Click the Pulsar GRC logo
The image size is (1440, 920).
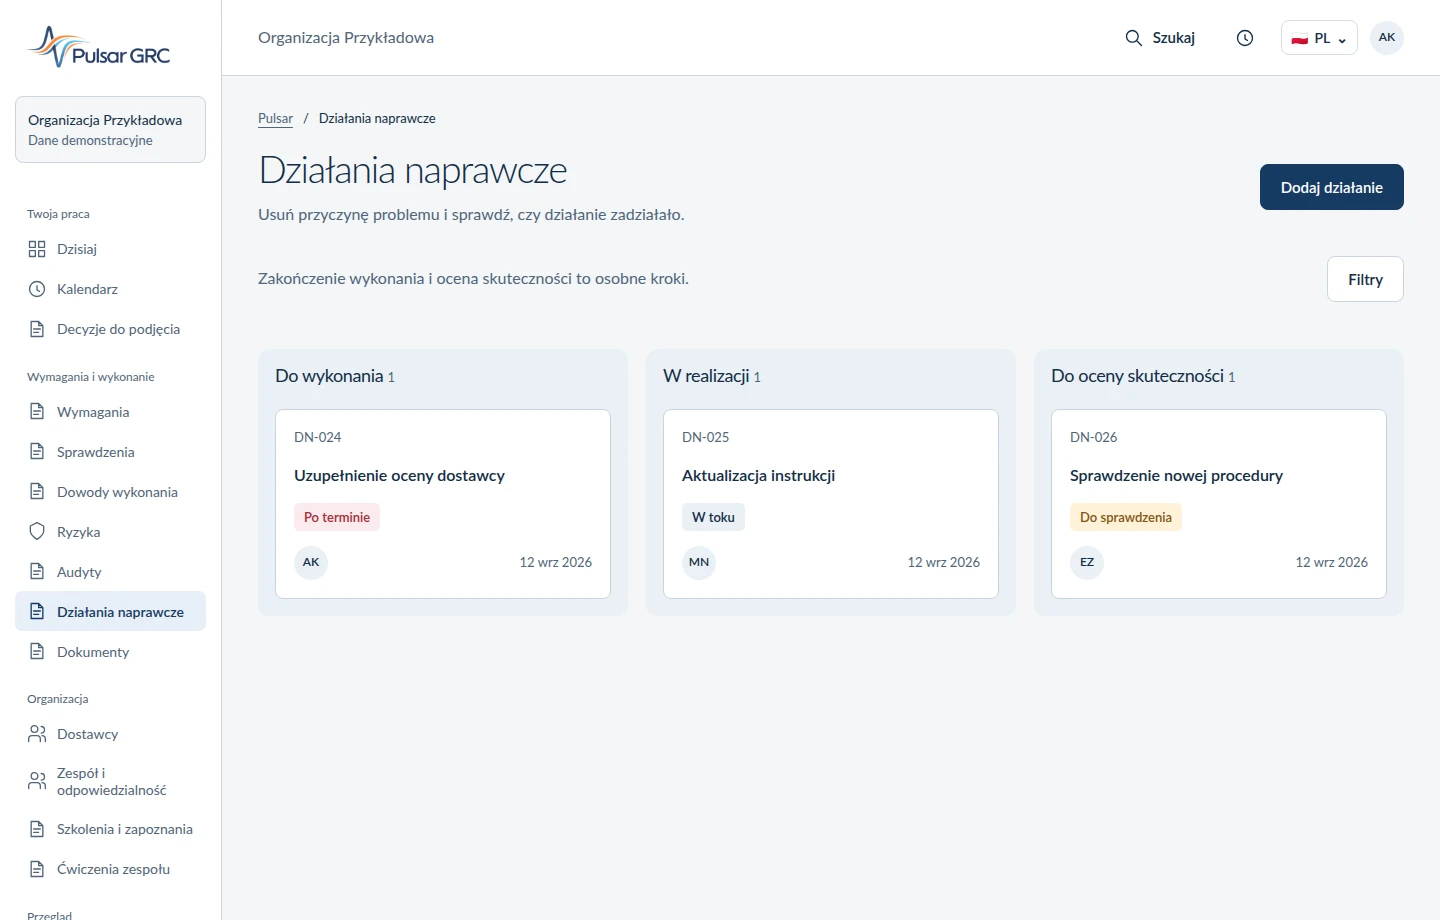(x=99, y=47)
